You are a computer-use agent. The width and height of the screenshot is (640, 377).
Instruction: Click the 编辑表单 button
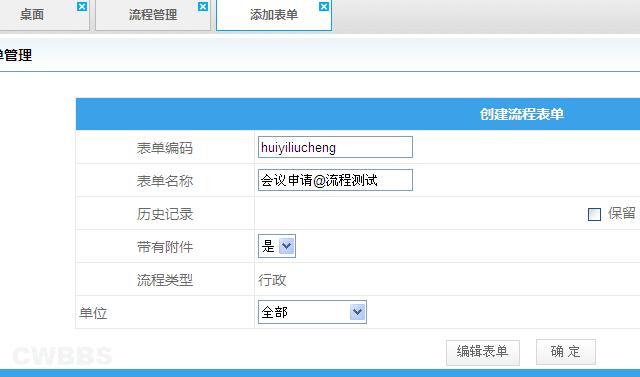click(482, 352)
